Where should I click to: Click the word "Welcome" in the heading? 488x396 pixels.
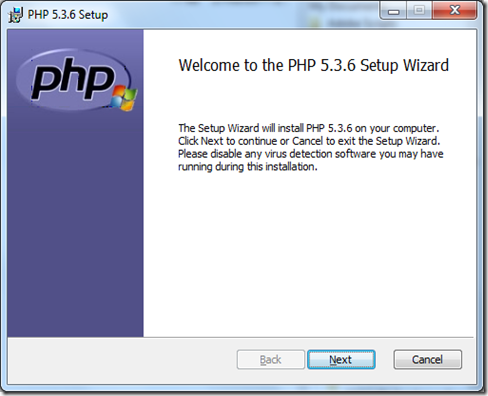(x=209, y=65)
